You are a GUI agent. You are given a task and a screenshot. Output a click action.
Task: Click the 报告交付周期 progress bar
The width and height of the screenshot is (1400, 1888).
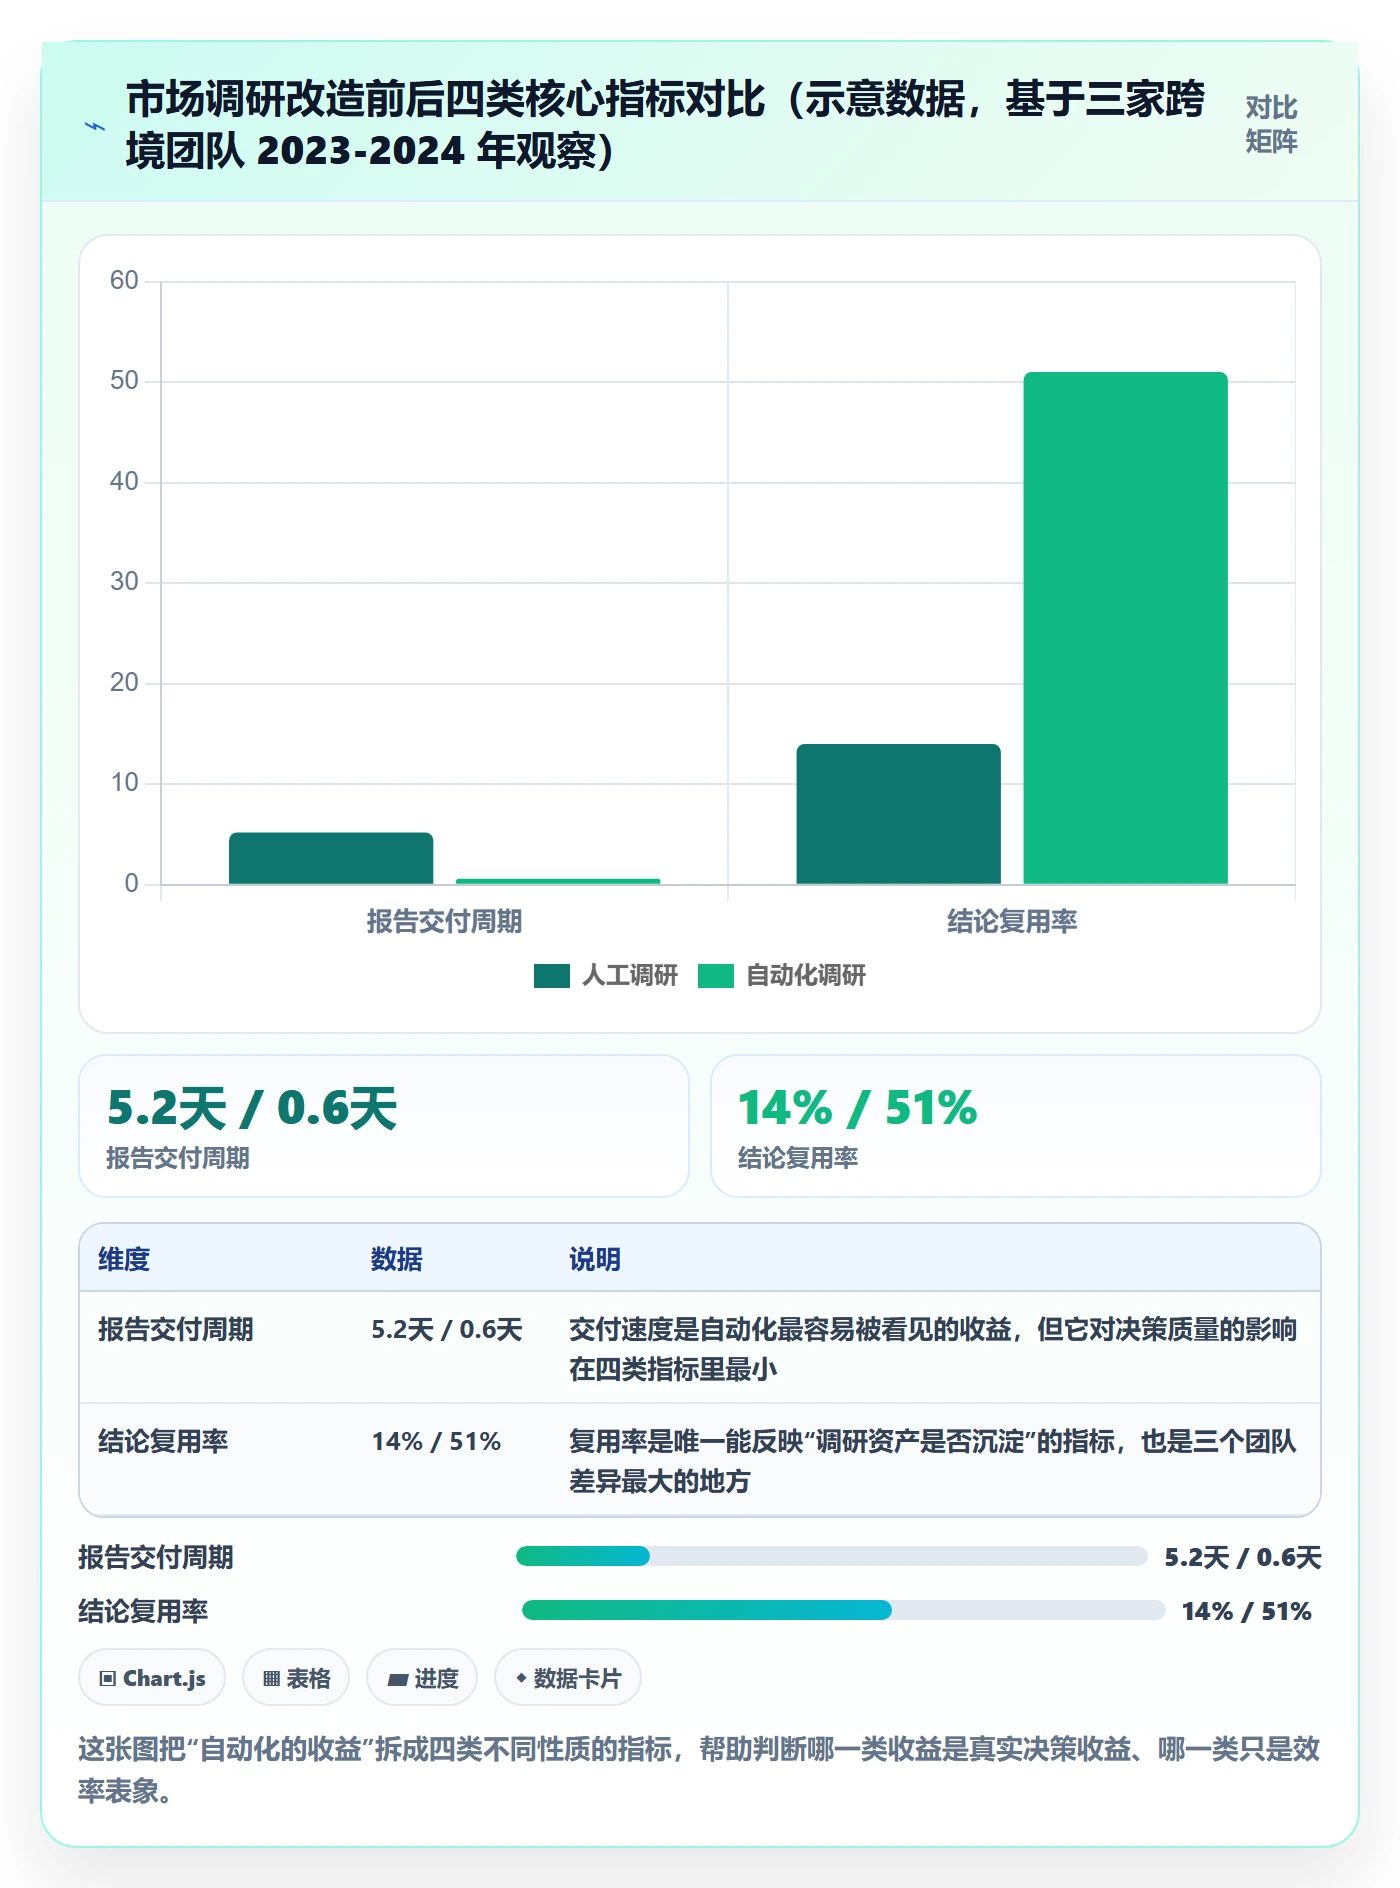click(831, 1556)
